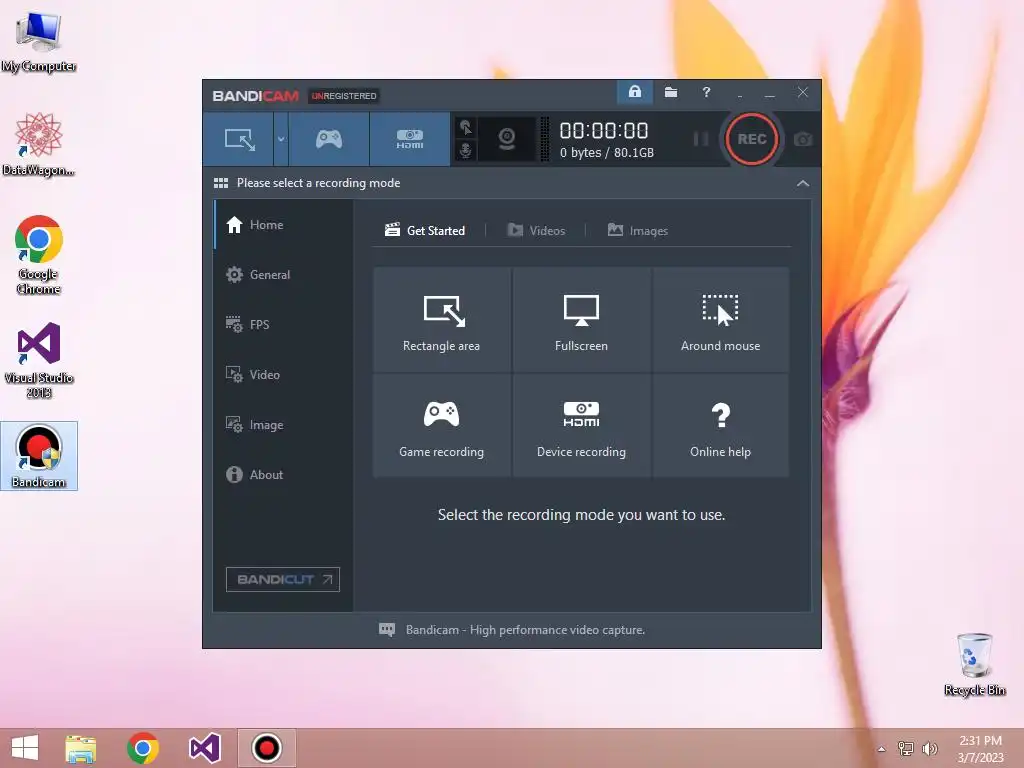This screenshot has width=1024, height=768.
Task: Open the taskbar clock 2:31 PM
Action: coord(980,749)
